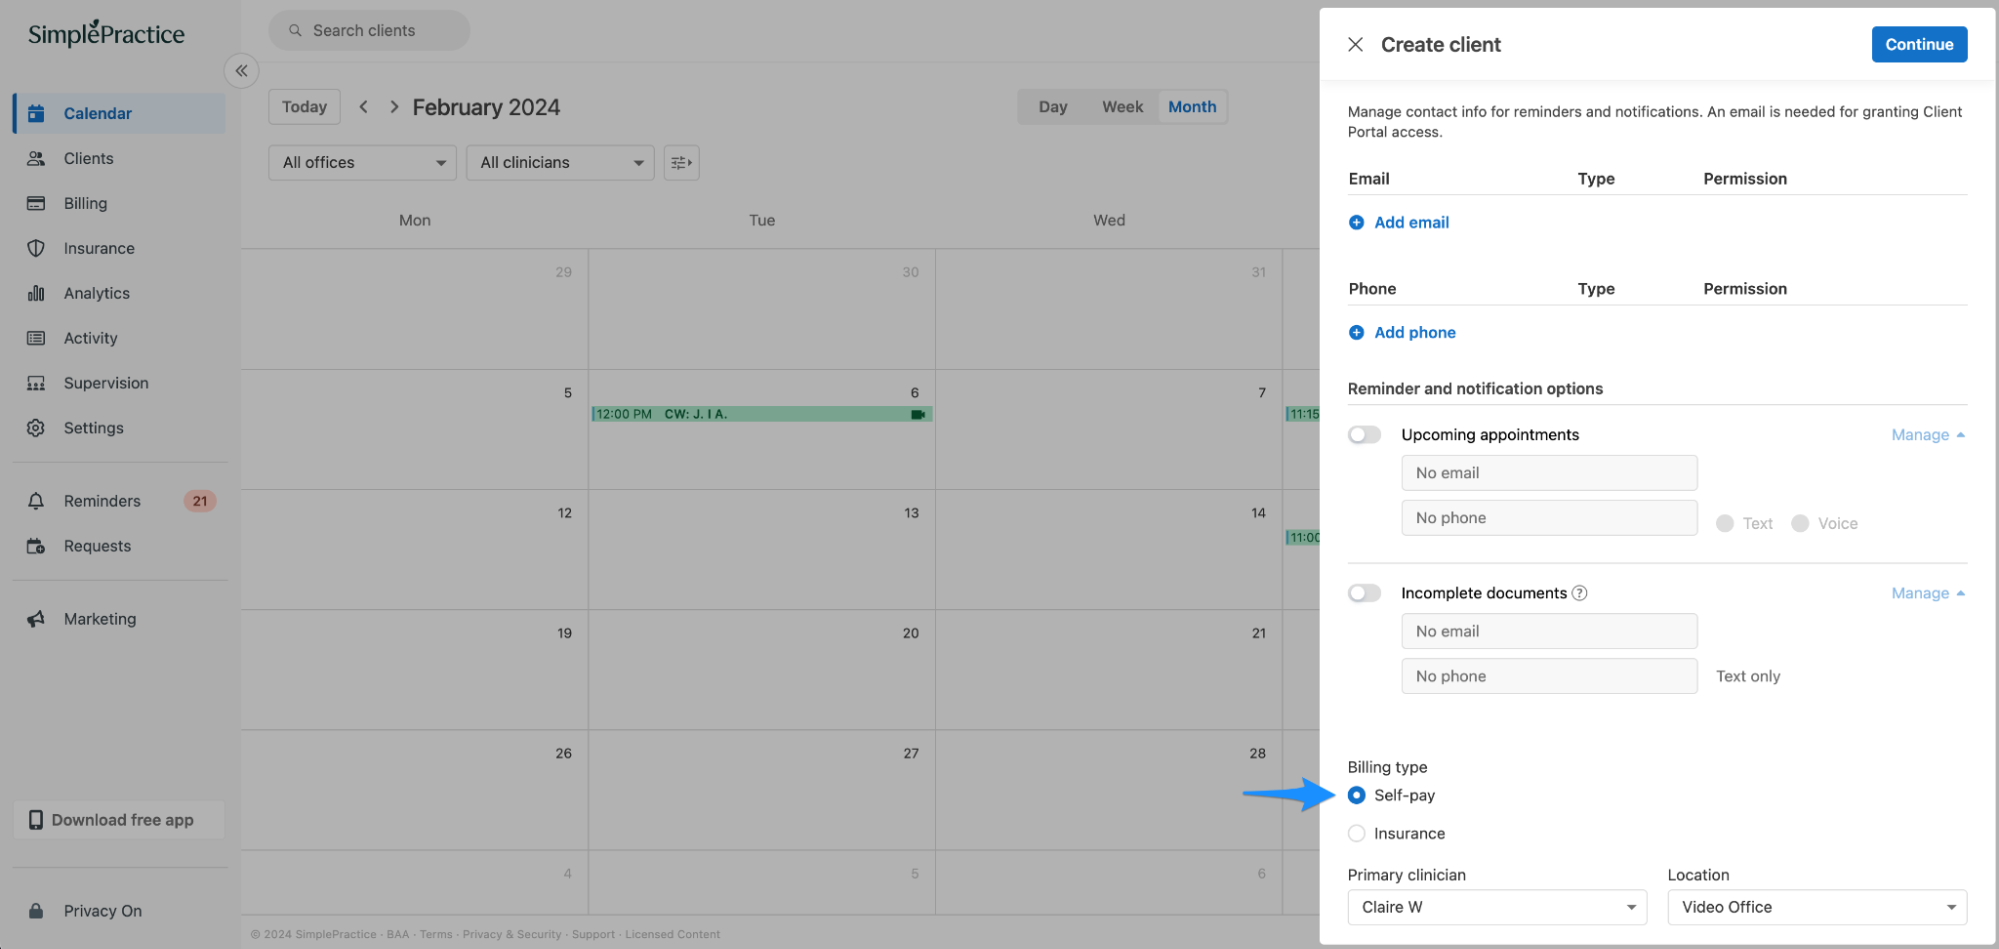Toggle Upcoming appointments reminders
The height and width of the screenshot is (949, 1999).
pos(1364,434)
